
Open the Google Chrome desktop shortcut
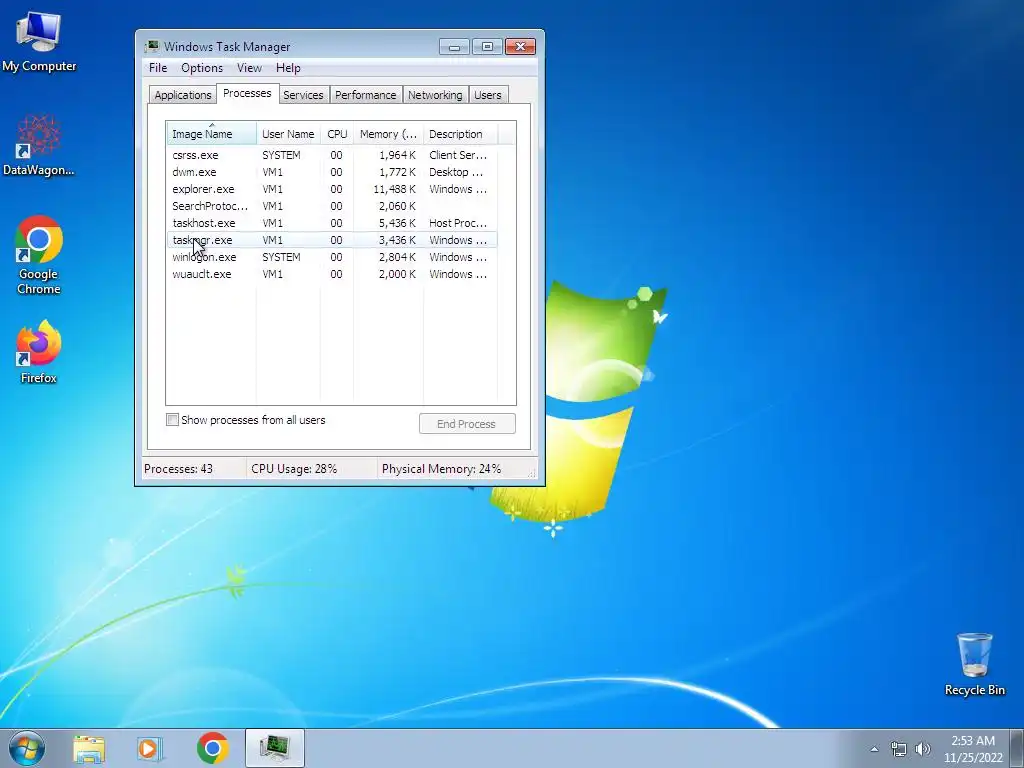tap(39, 255)
